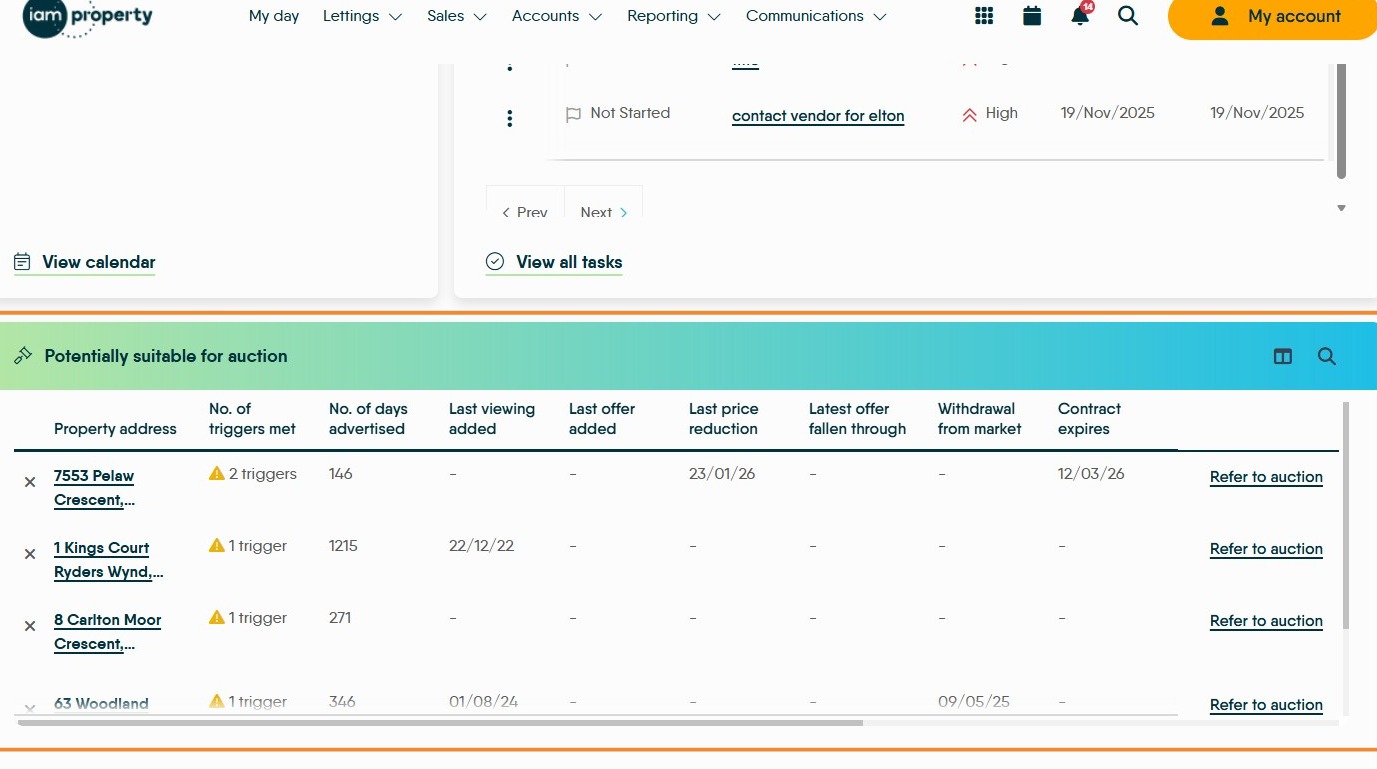Click the Not Started status text
Image resolution: width=1377 pixels, height=769 pixels.
pyautogui.click(x=630, y=113)
